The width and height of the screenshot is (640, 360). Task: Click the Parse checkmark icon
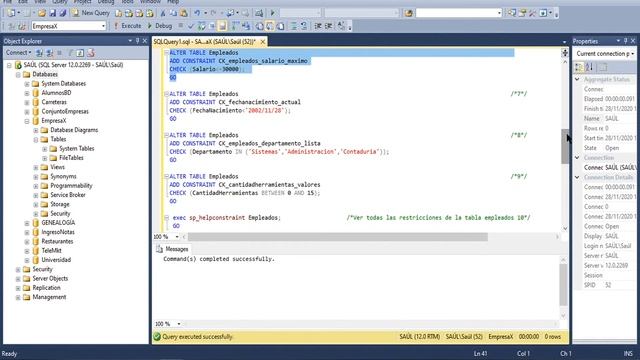pyautogui.click(x=191, y=26)
